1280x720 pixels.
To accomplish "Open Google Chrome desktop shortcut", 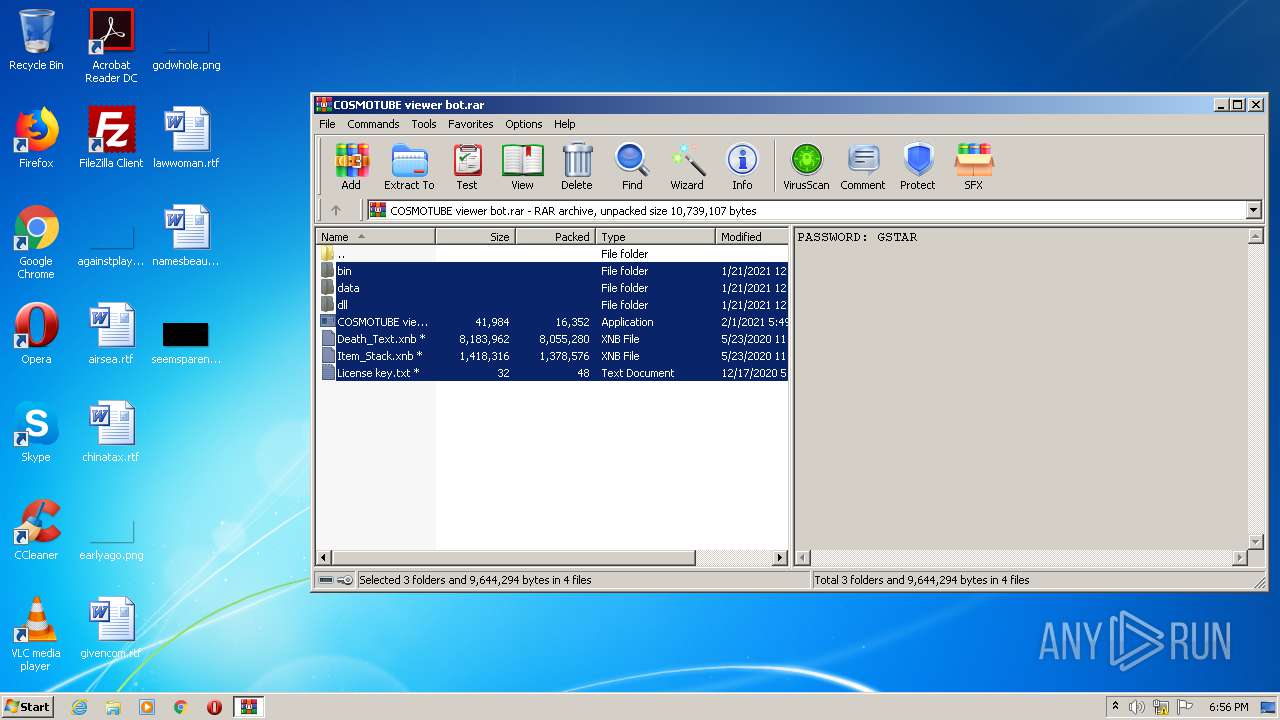I will click(x=36, y=242).
